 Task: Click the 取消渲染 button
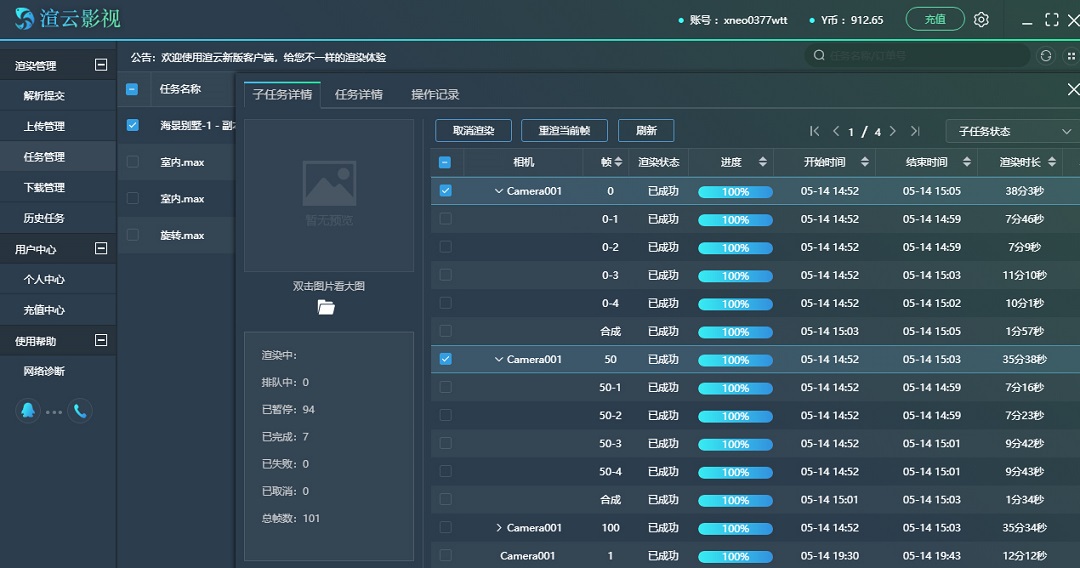pos(473,131)
